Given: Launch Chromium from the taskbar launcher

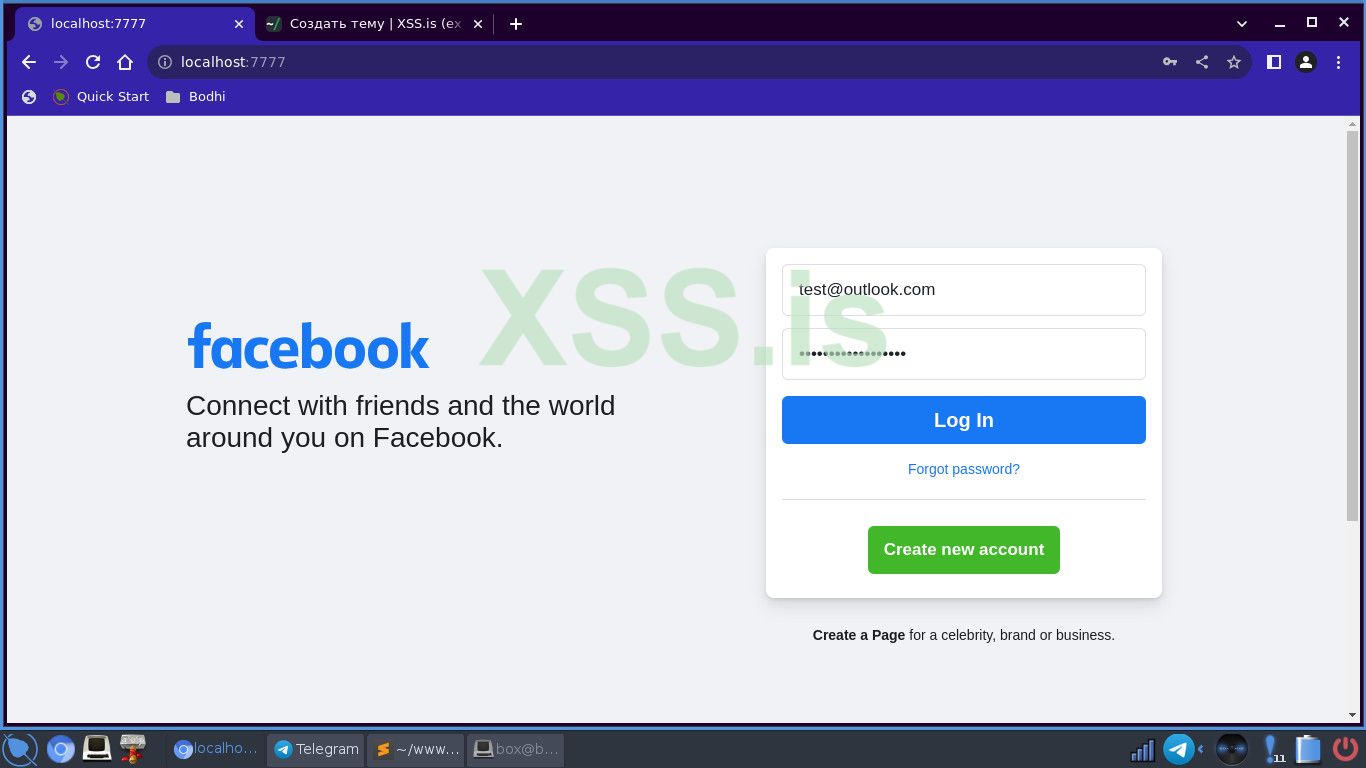Looking at the screenshot, I should (x=61, y=749).
